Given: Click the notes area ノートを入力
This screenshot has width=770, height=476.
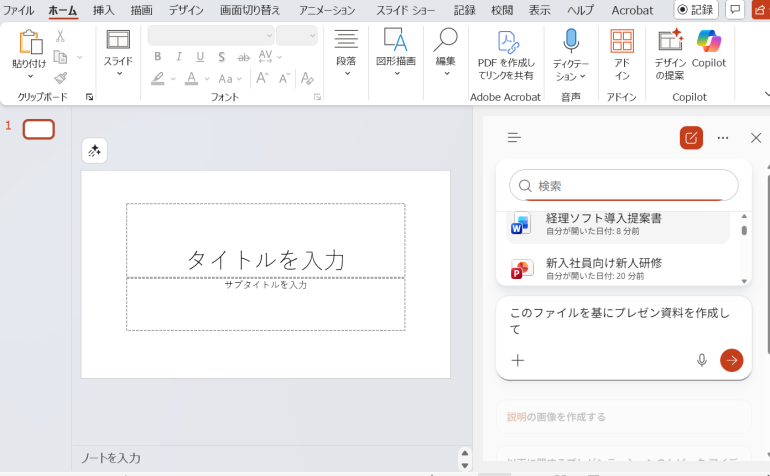Looking at the screenshot, I should pyautogui.click(x=110, y=458).
